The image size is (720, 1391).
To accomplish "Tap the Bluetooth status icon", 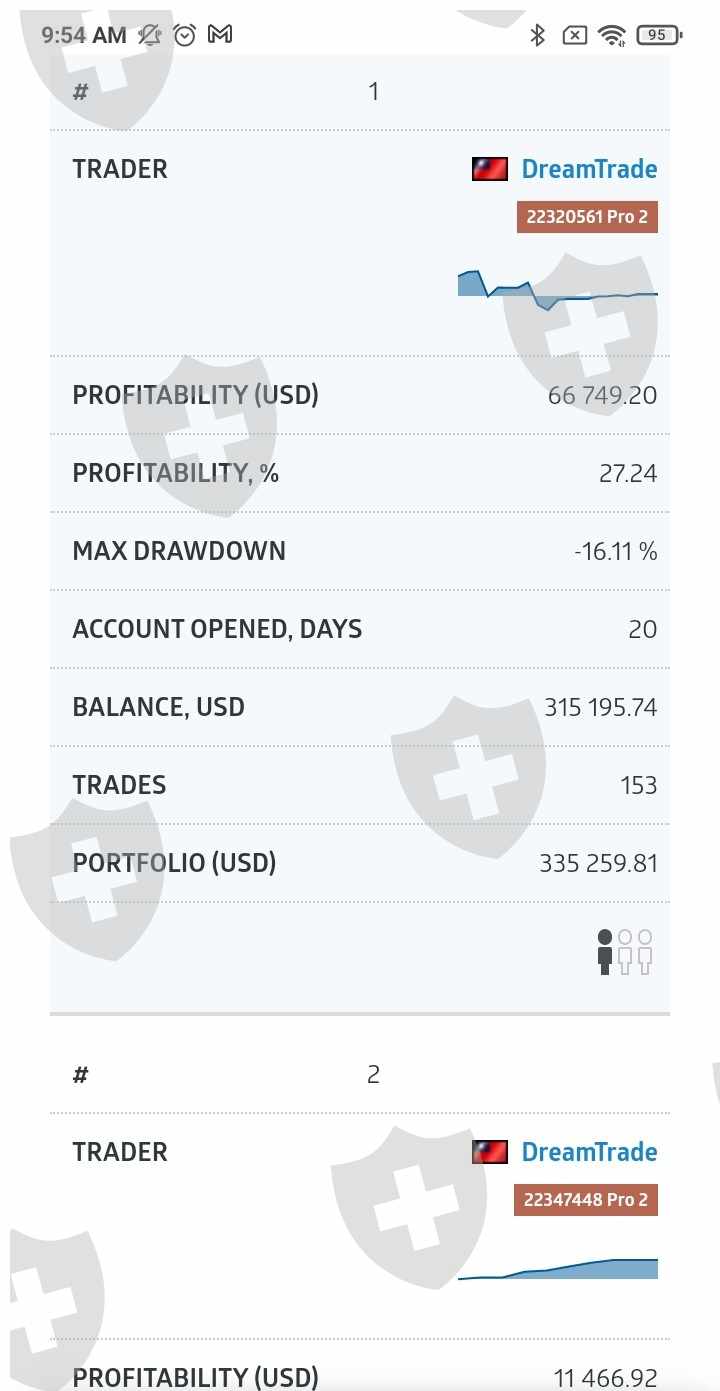I will click(537, 35).
